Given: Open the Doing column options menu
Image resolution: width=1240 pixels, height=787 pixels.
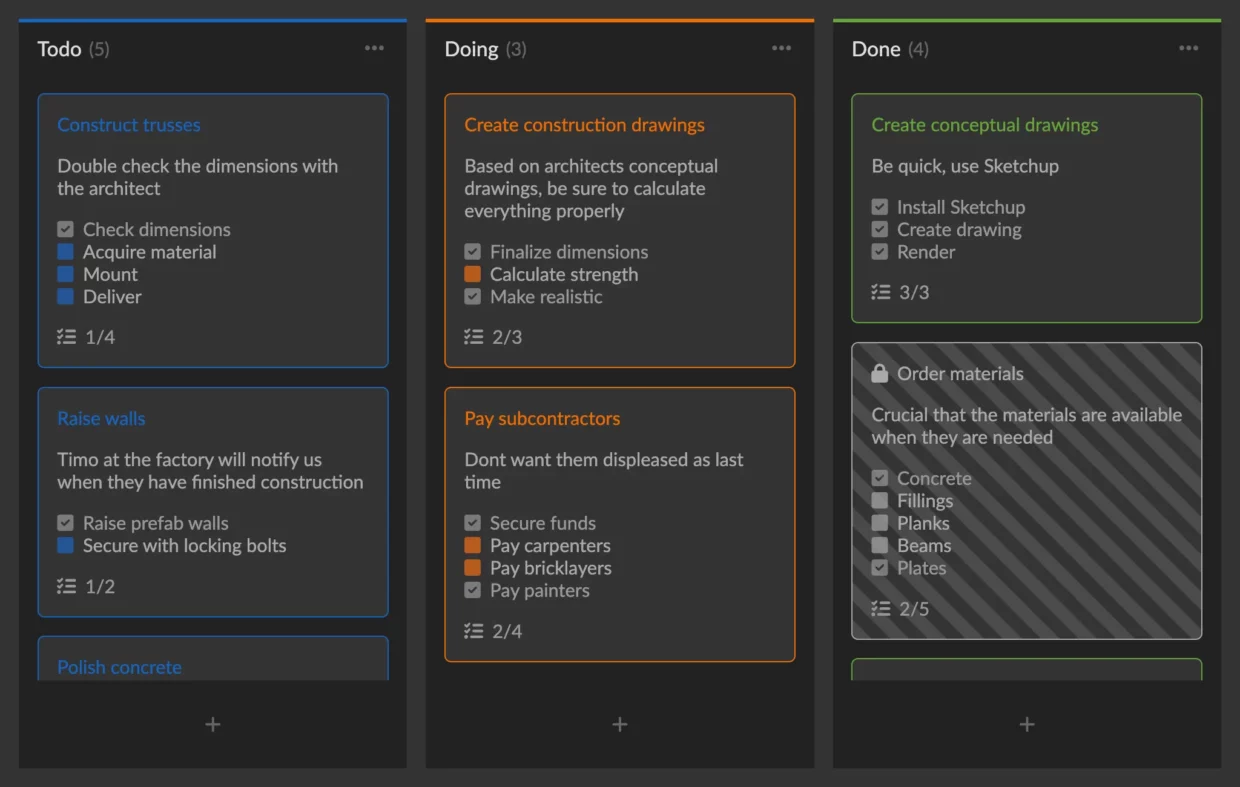Looking at the screenshot, I should 781,48.
